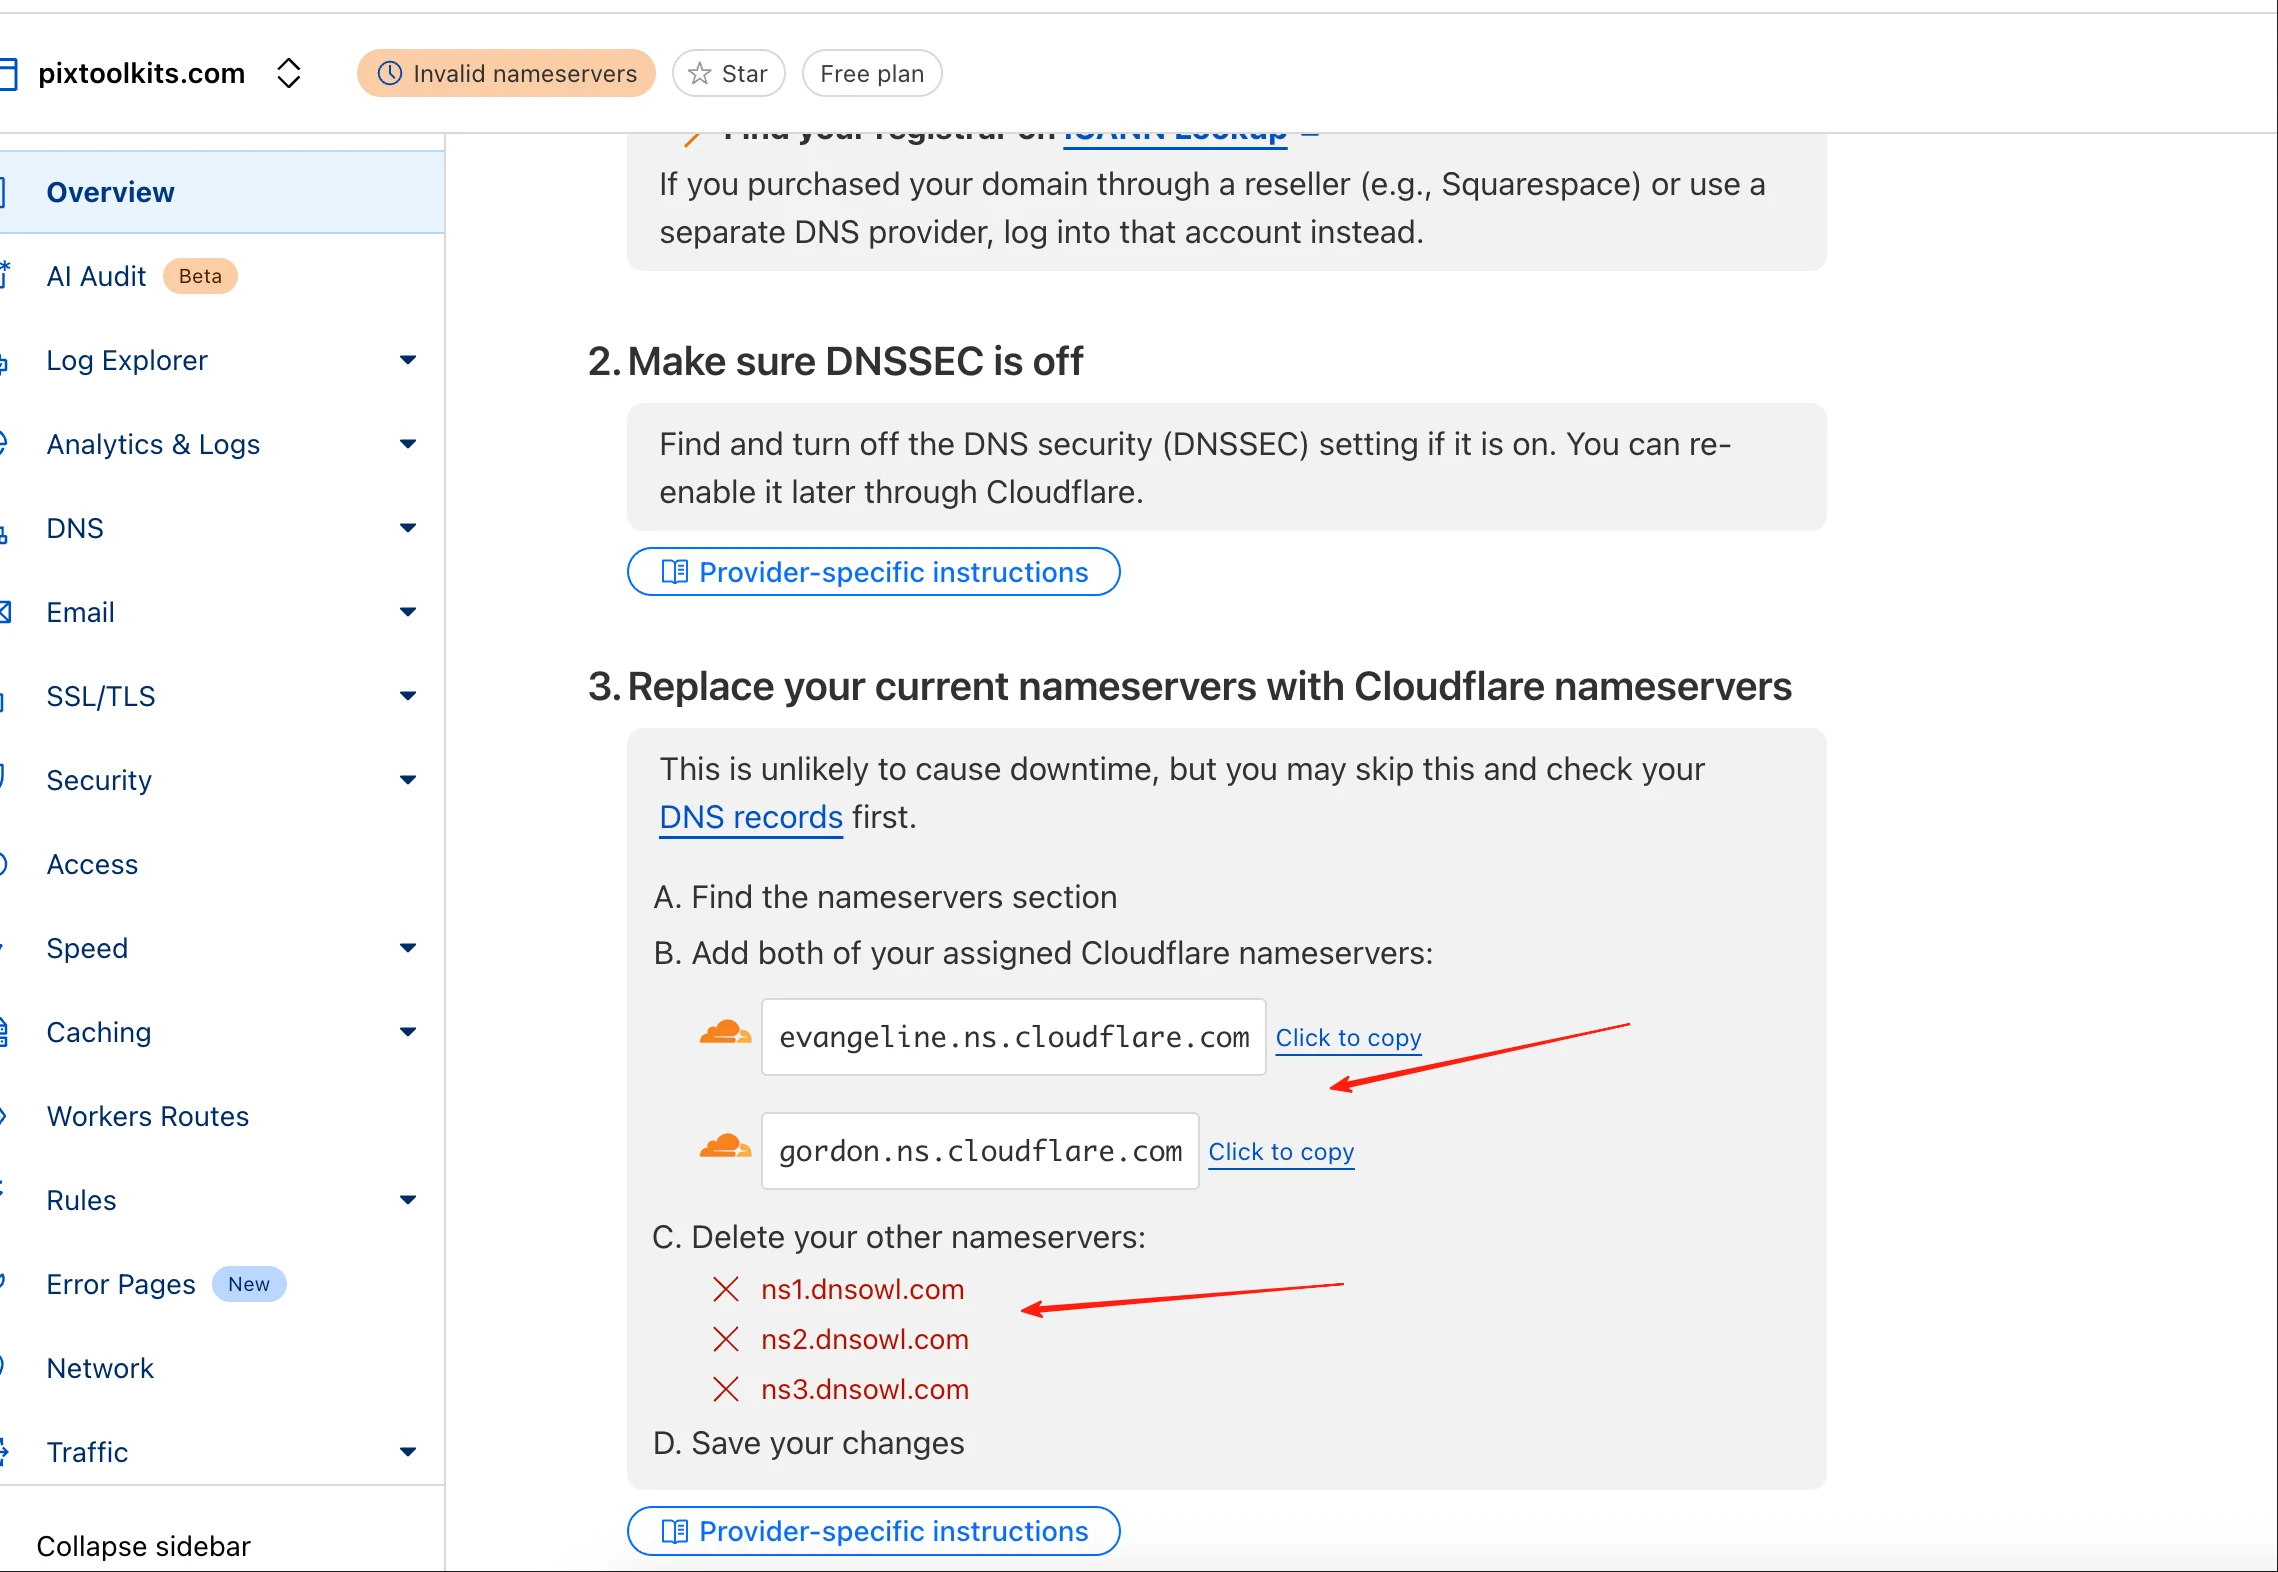
Task: Click the star icon in the Star button
Action: click(700, 73)
